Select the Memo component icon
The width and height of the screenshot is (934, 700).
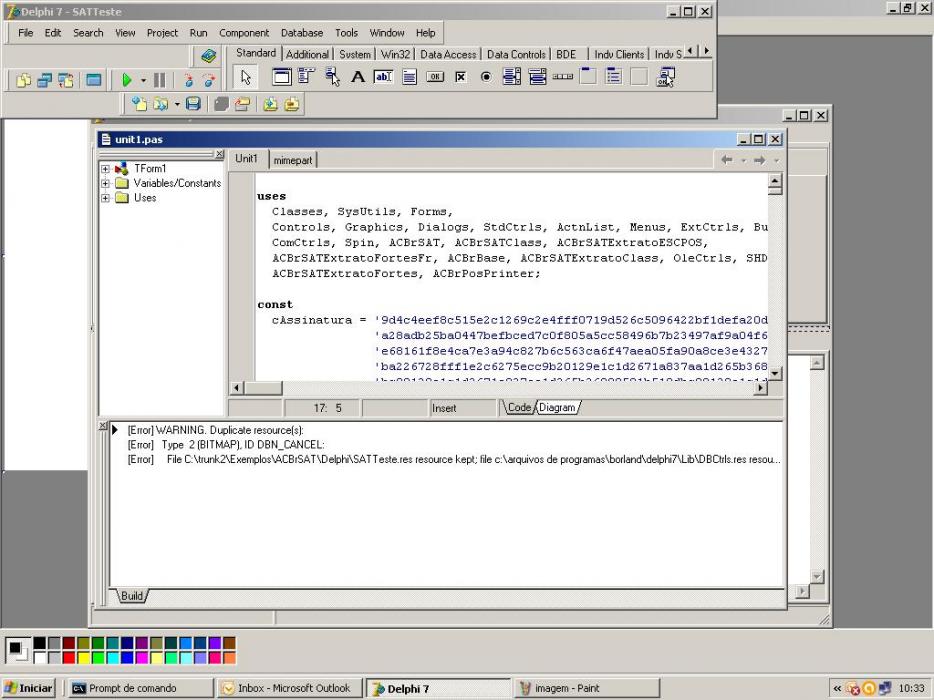click(x=409, y=76)
